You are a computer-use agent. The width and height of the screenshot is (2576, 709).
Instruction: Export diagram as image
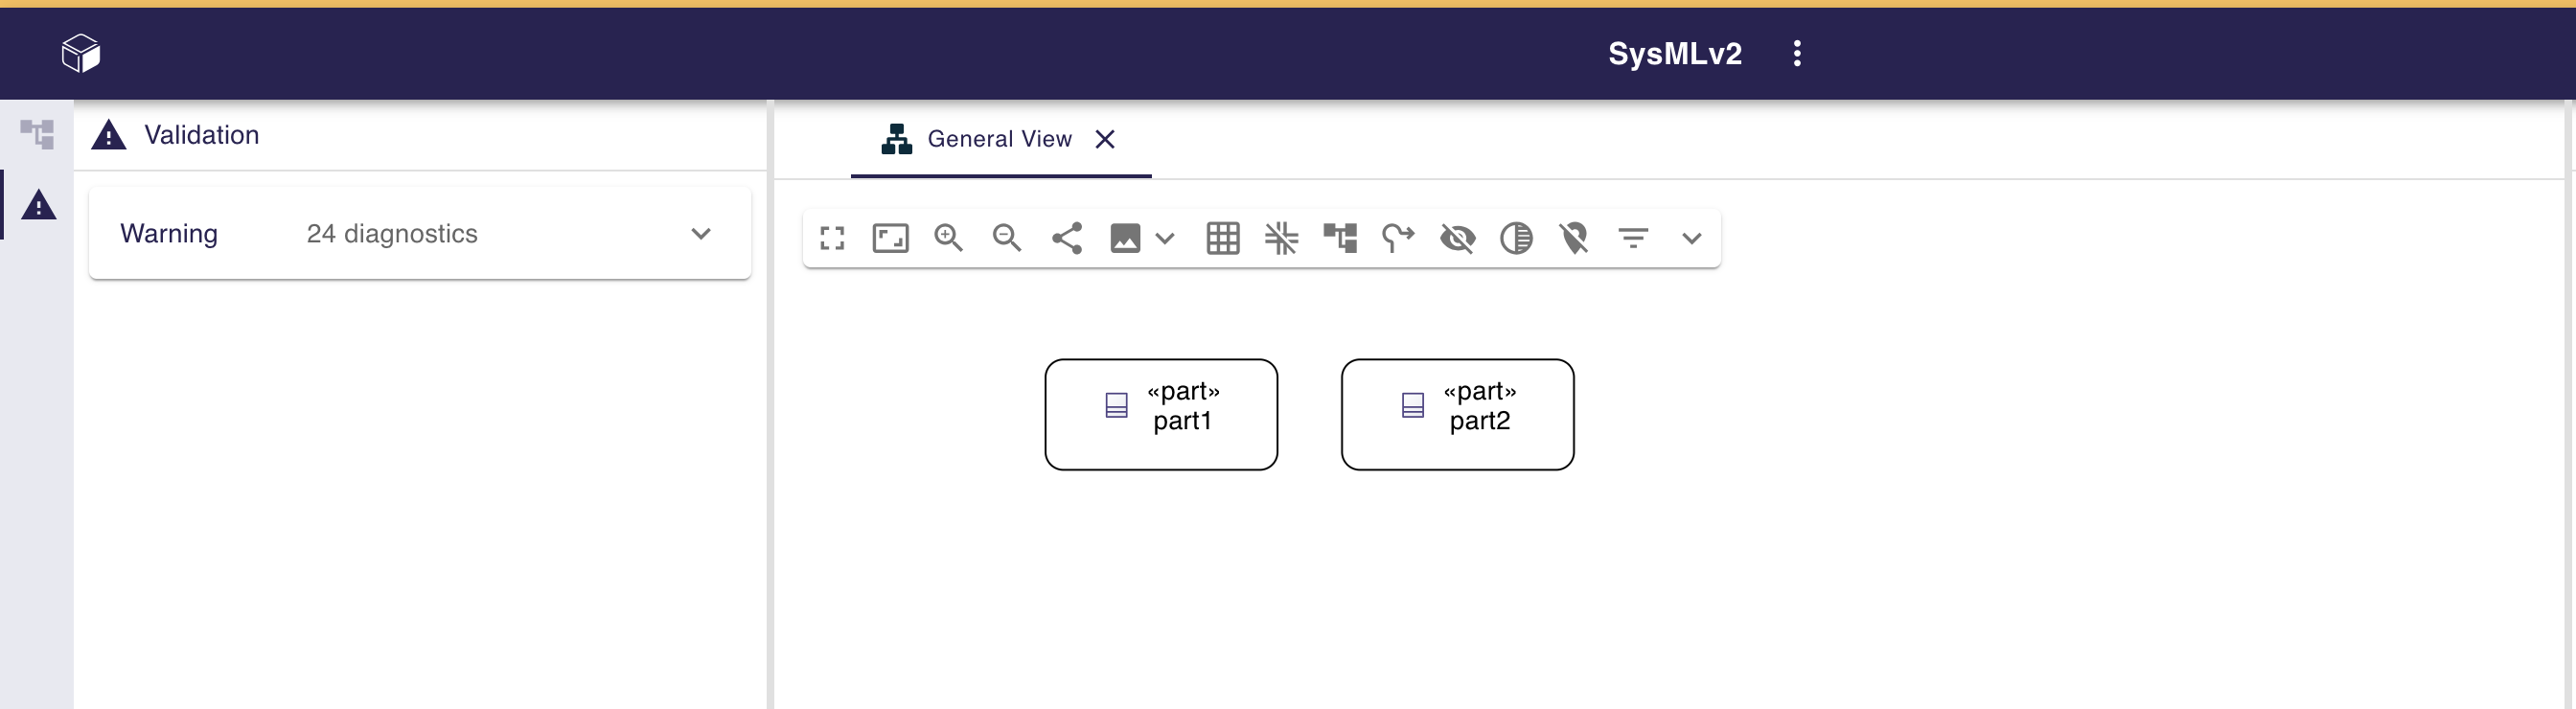click(1125, 238)
